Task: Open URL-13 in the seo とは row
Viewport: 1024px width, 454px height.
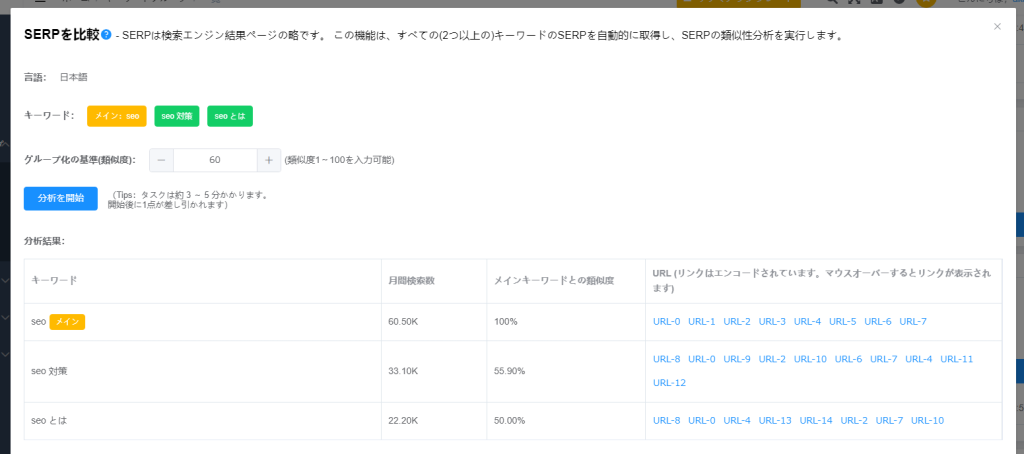Action: pyautogui.click(x=775, y=421)
